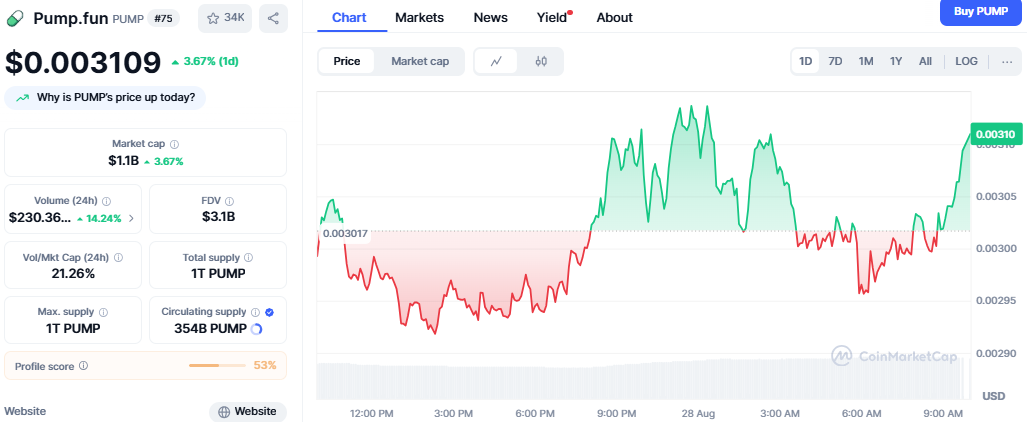
Task: Click the 53% profile score value
Action: point(265,366)
